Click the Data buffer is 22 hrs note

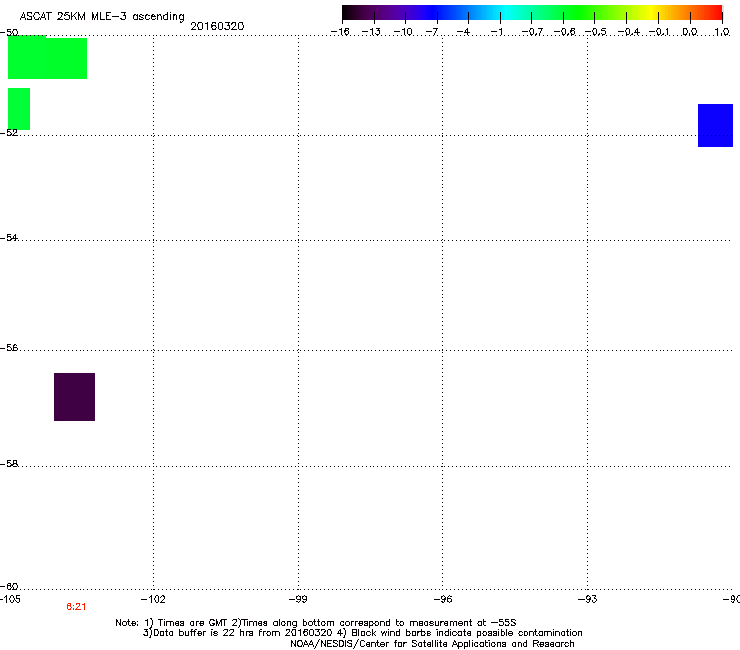362,633
